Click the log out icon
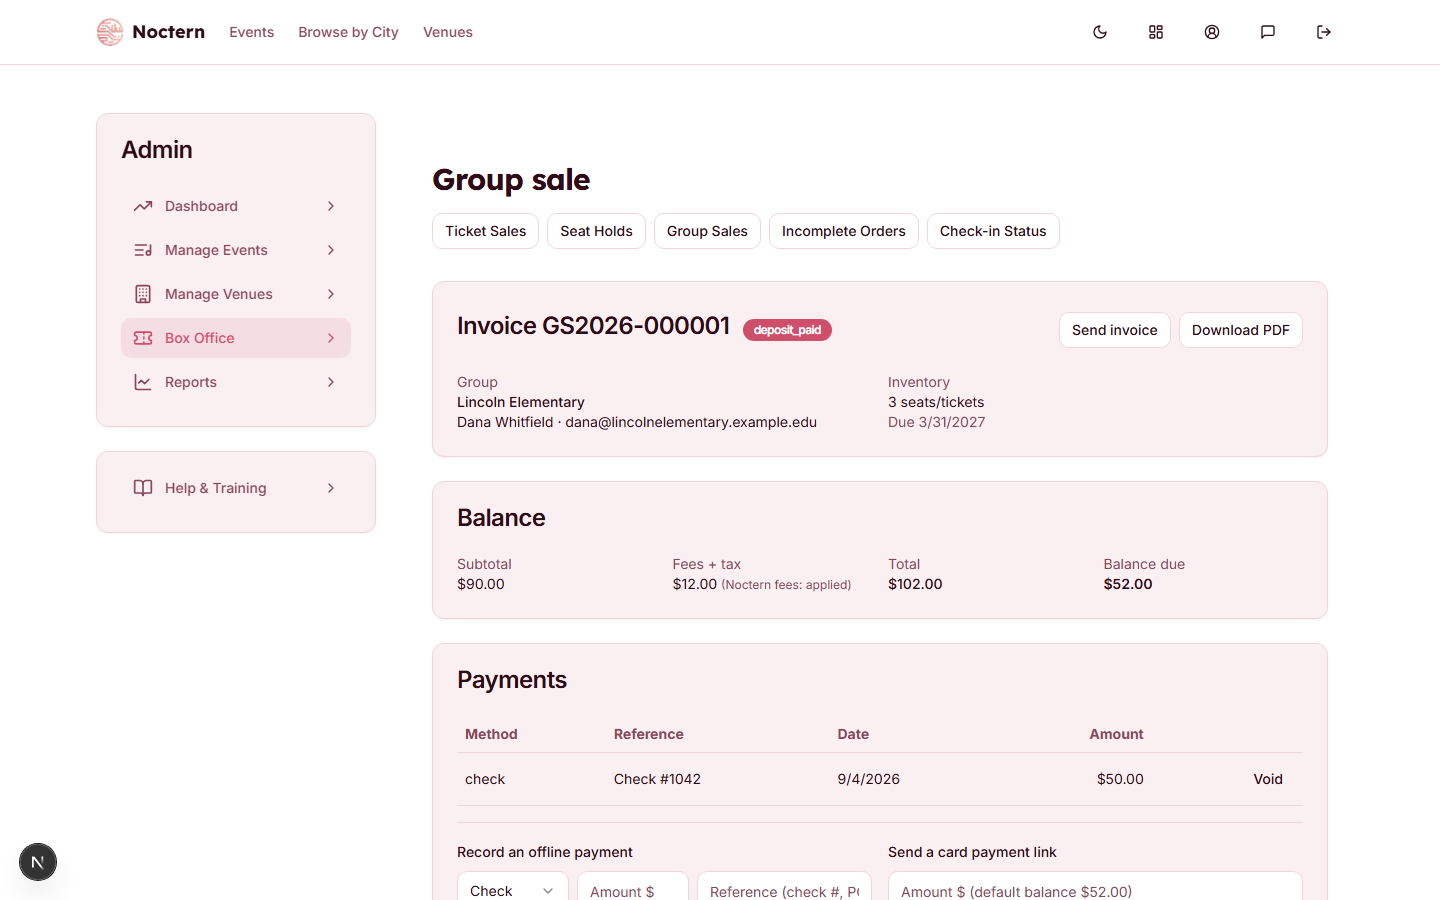Screen dimensions: 1440x900 1324,32
